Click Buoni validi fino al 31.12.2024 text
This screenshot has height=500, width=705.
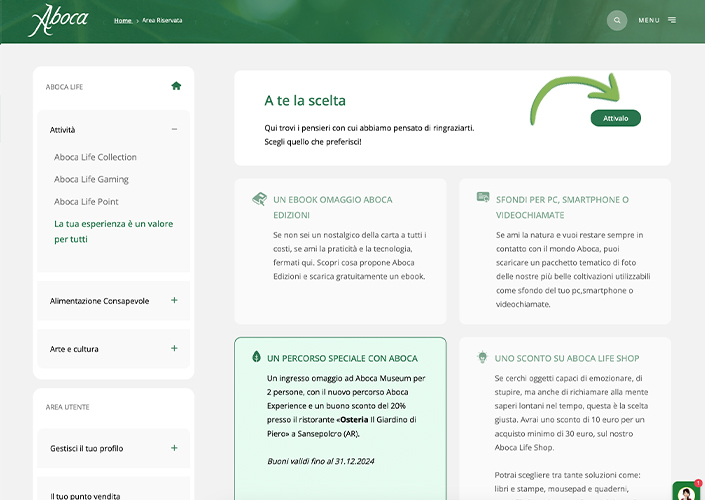[321, 461]
